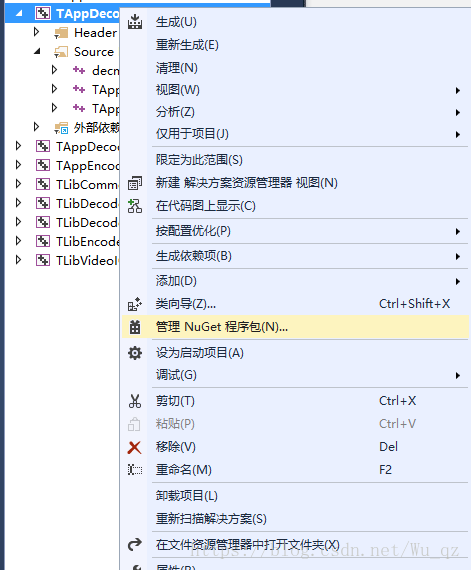Expand the TLibComm project node
471x570 pixels.
18,184
